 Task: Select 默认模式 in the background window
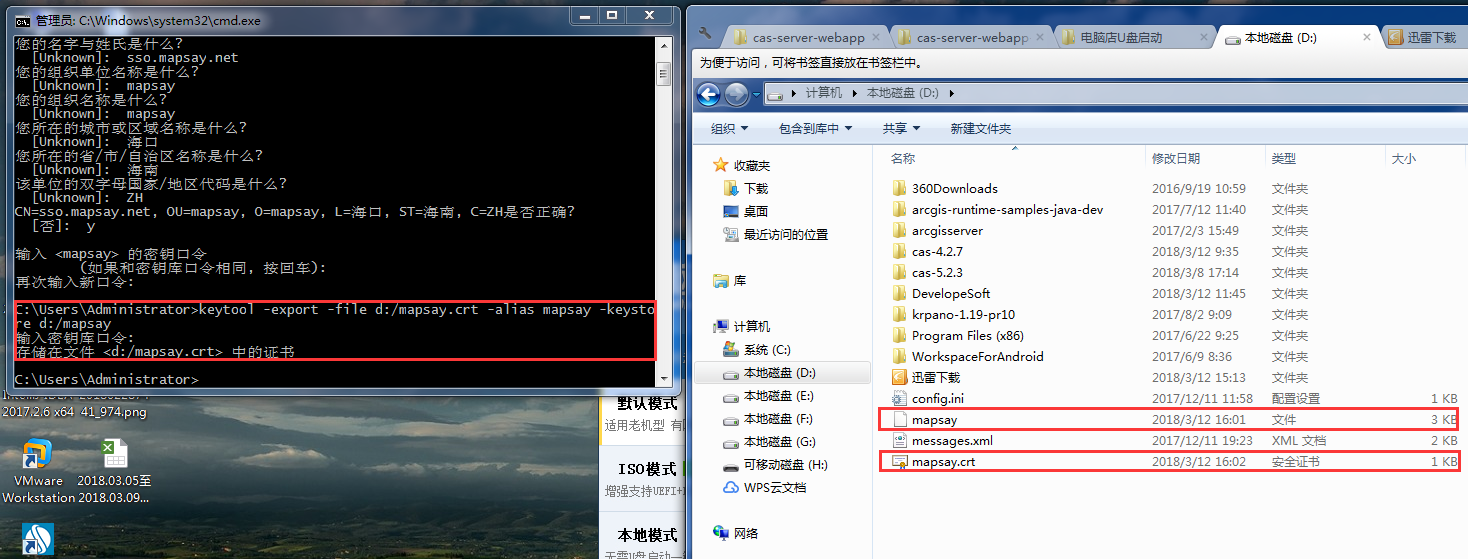[x=648, y=403]
